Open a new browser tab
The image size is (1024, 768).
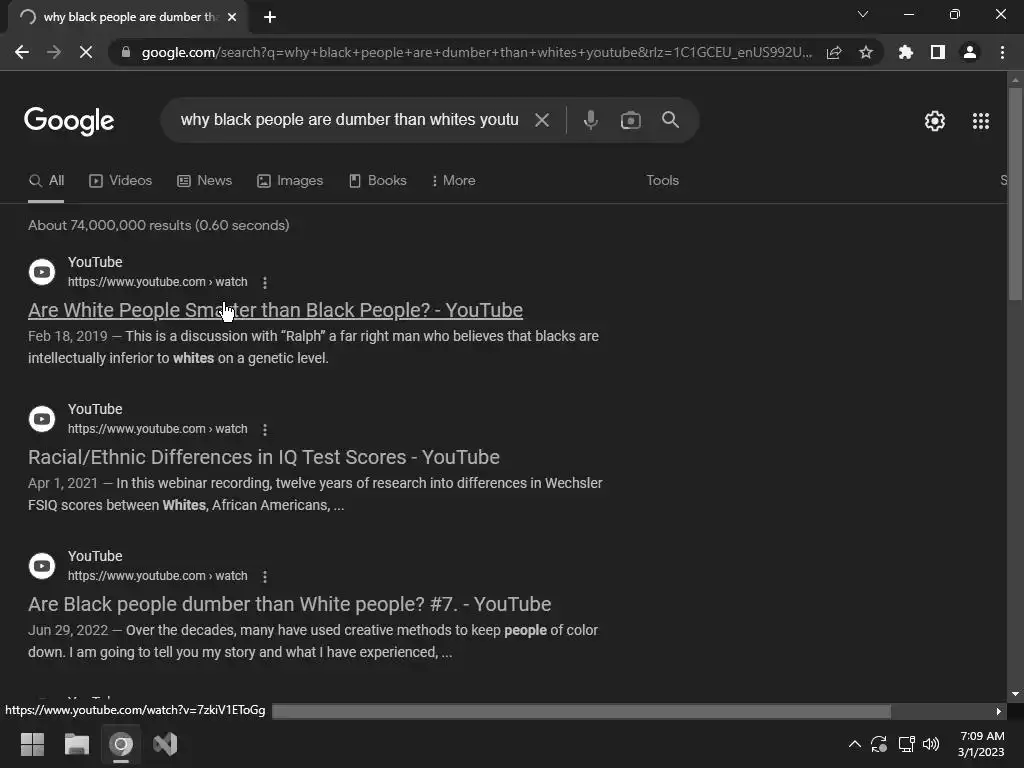pos(270,17)
